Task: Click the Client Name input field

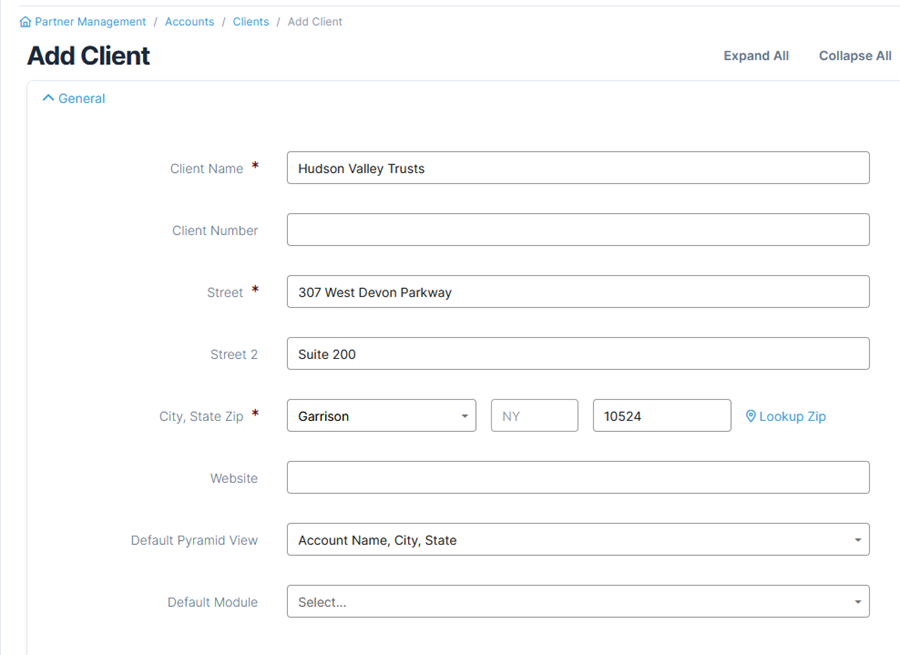Action: (578, 168)
